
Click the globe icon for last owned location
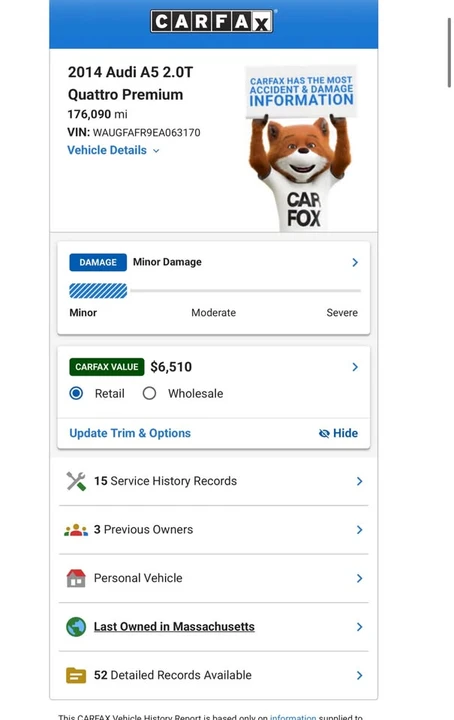point(76,627)
